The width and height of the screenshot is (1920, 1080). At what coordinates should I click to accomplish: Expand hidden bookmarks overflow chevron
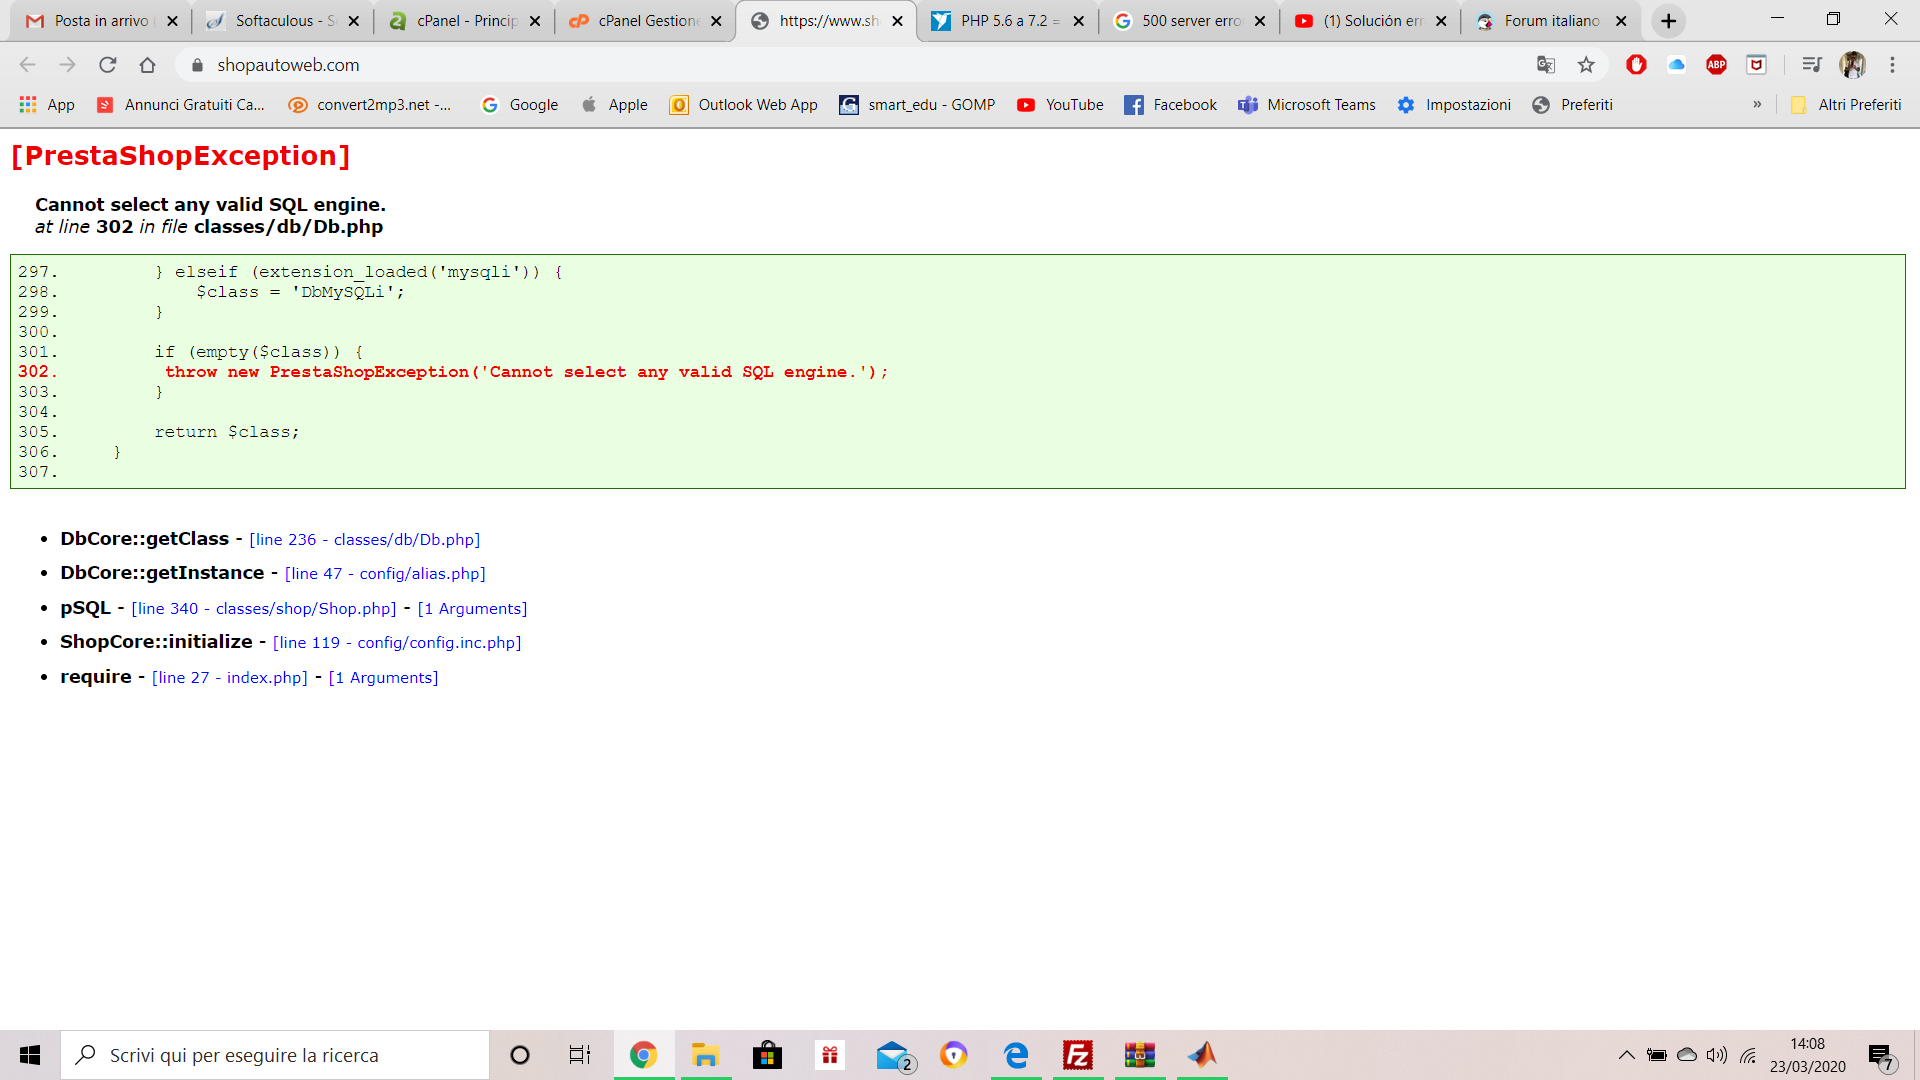click(1757, 104)
